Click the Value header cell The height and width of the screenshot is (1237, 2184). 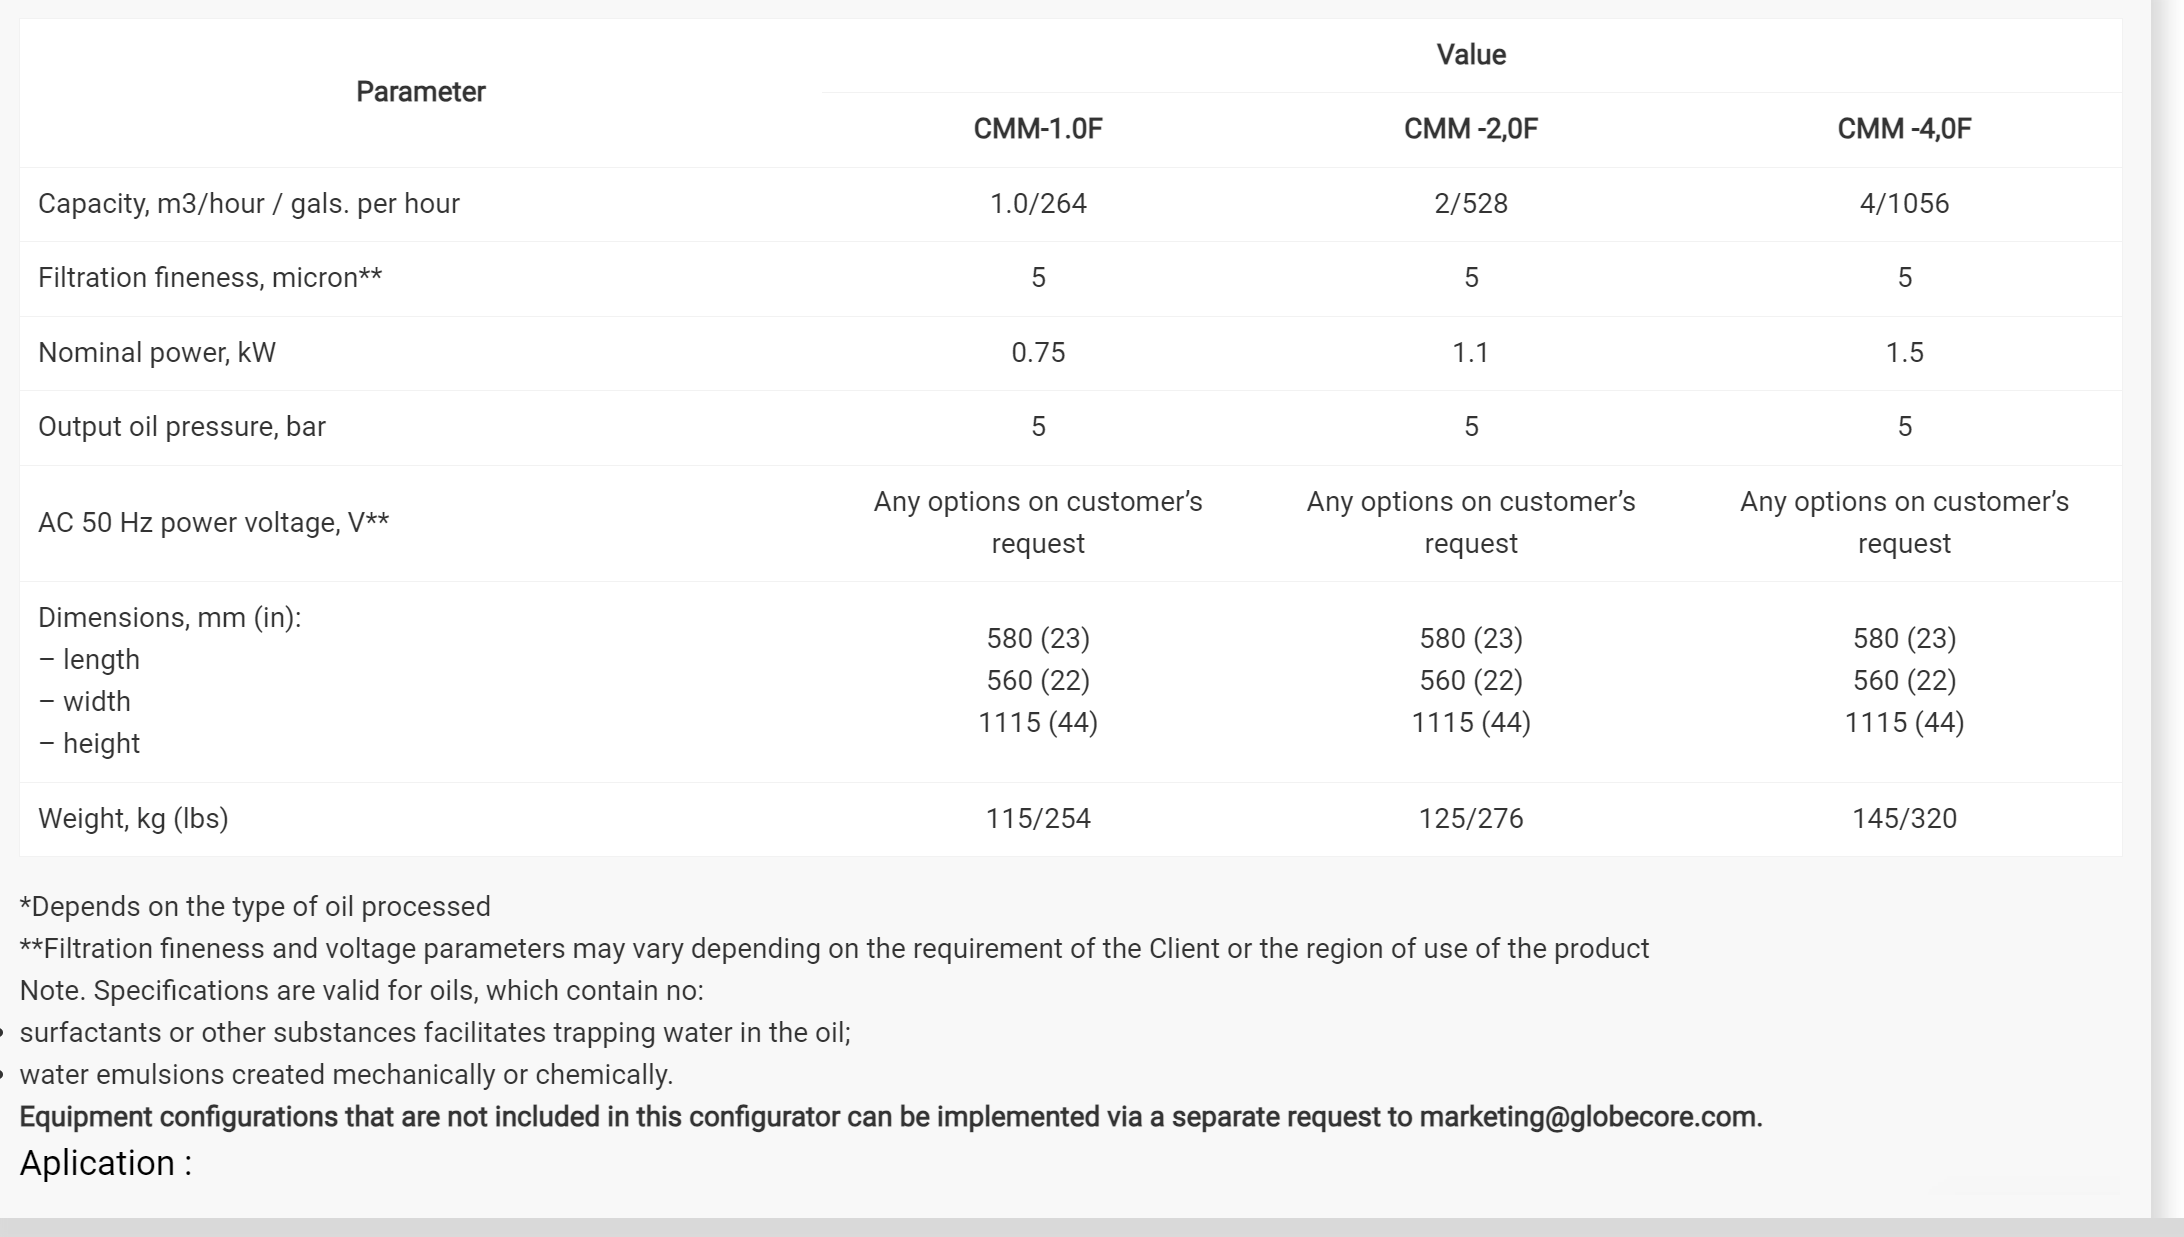coord(1470,55)
